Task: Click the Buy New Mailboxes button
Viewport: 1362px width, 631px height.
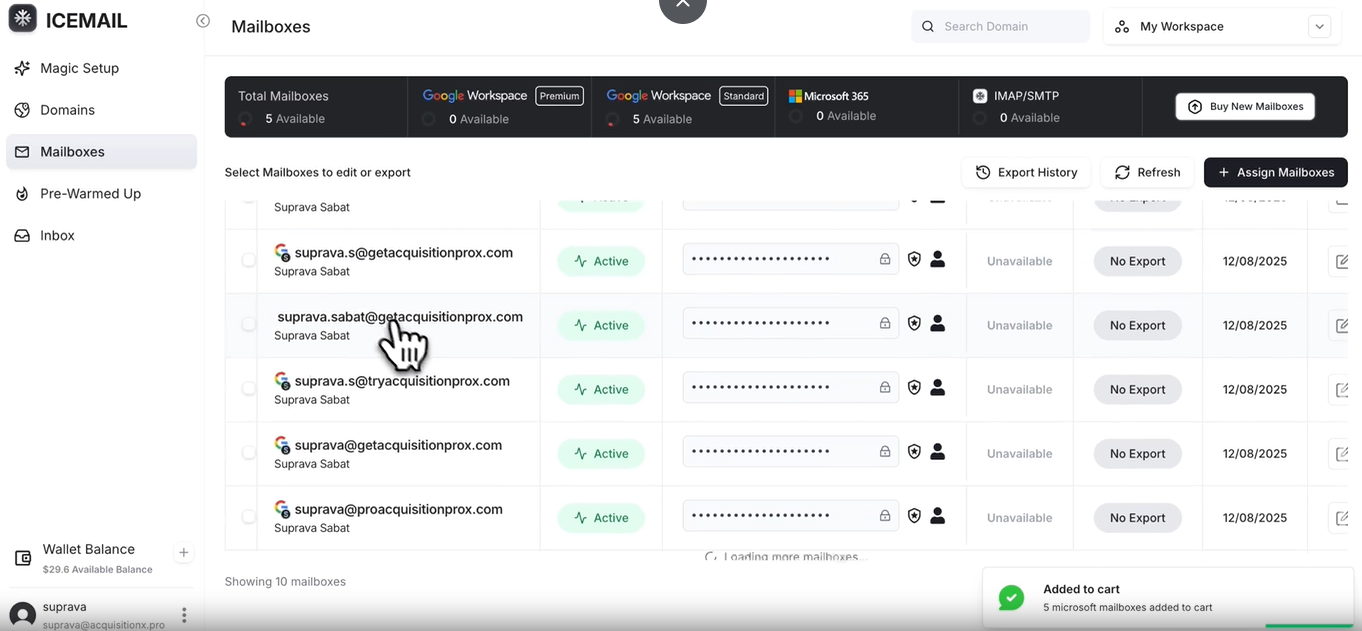Action: (x=1245, y=107)
